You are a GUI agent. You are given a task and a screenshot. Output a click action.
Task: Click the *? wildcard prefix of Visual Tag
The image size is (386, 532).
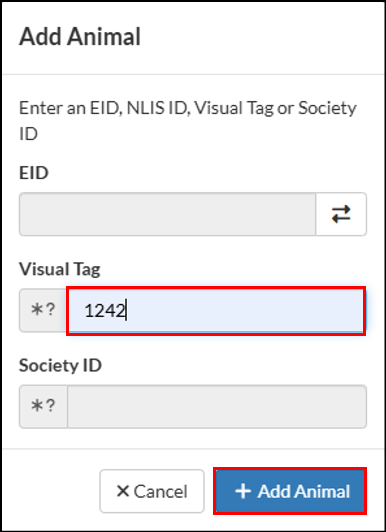coord(43,310)
